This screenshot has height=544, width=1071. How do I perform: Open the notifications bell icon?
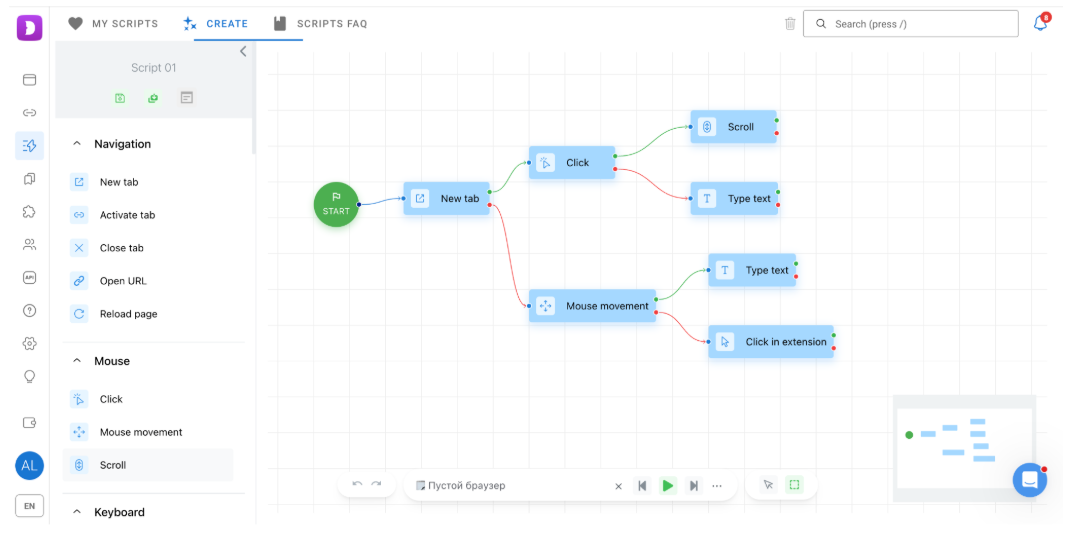coord(1040,23)
